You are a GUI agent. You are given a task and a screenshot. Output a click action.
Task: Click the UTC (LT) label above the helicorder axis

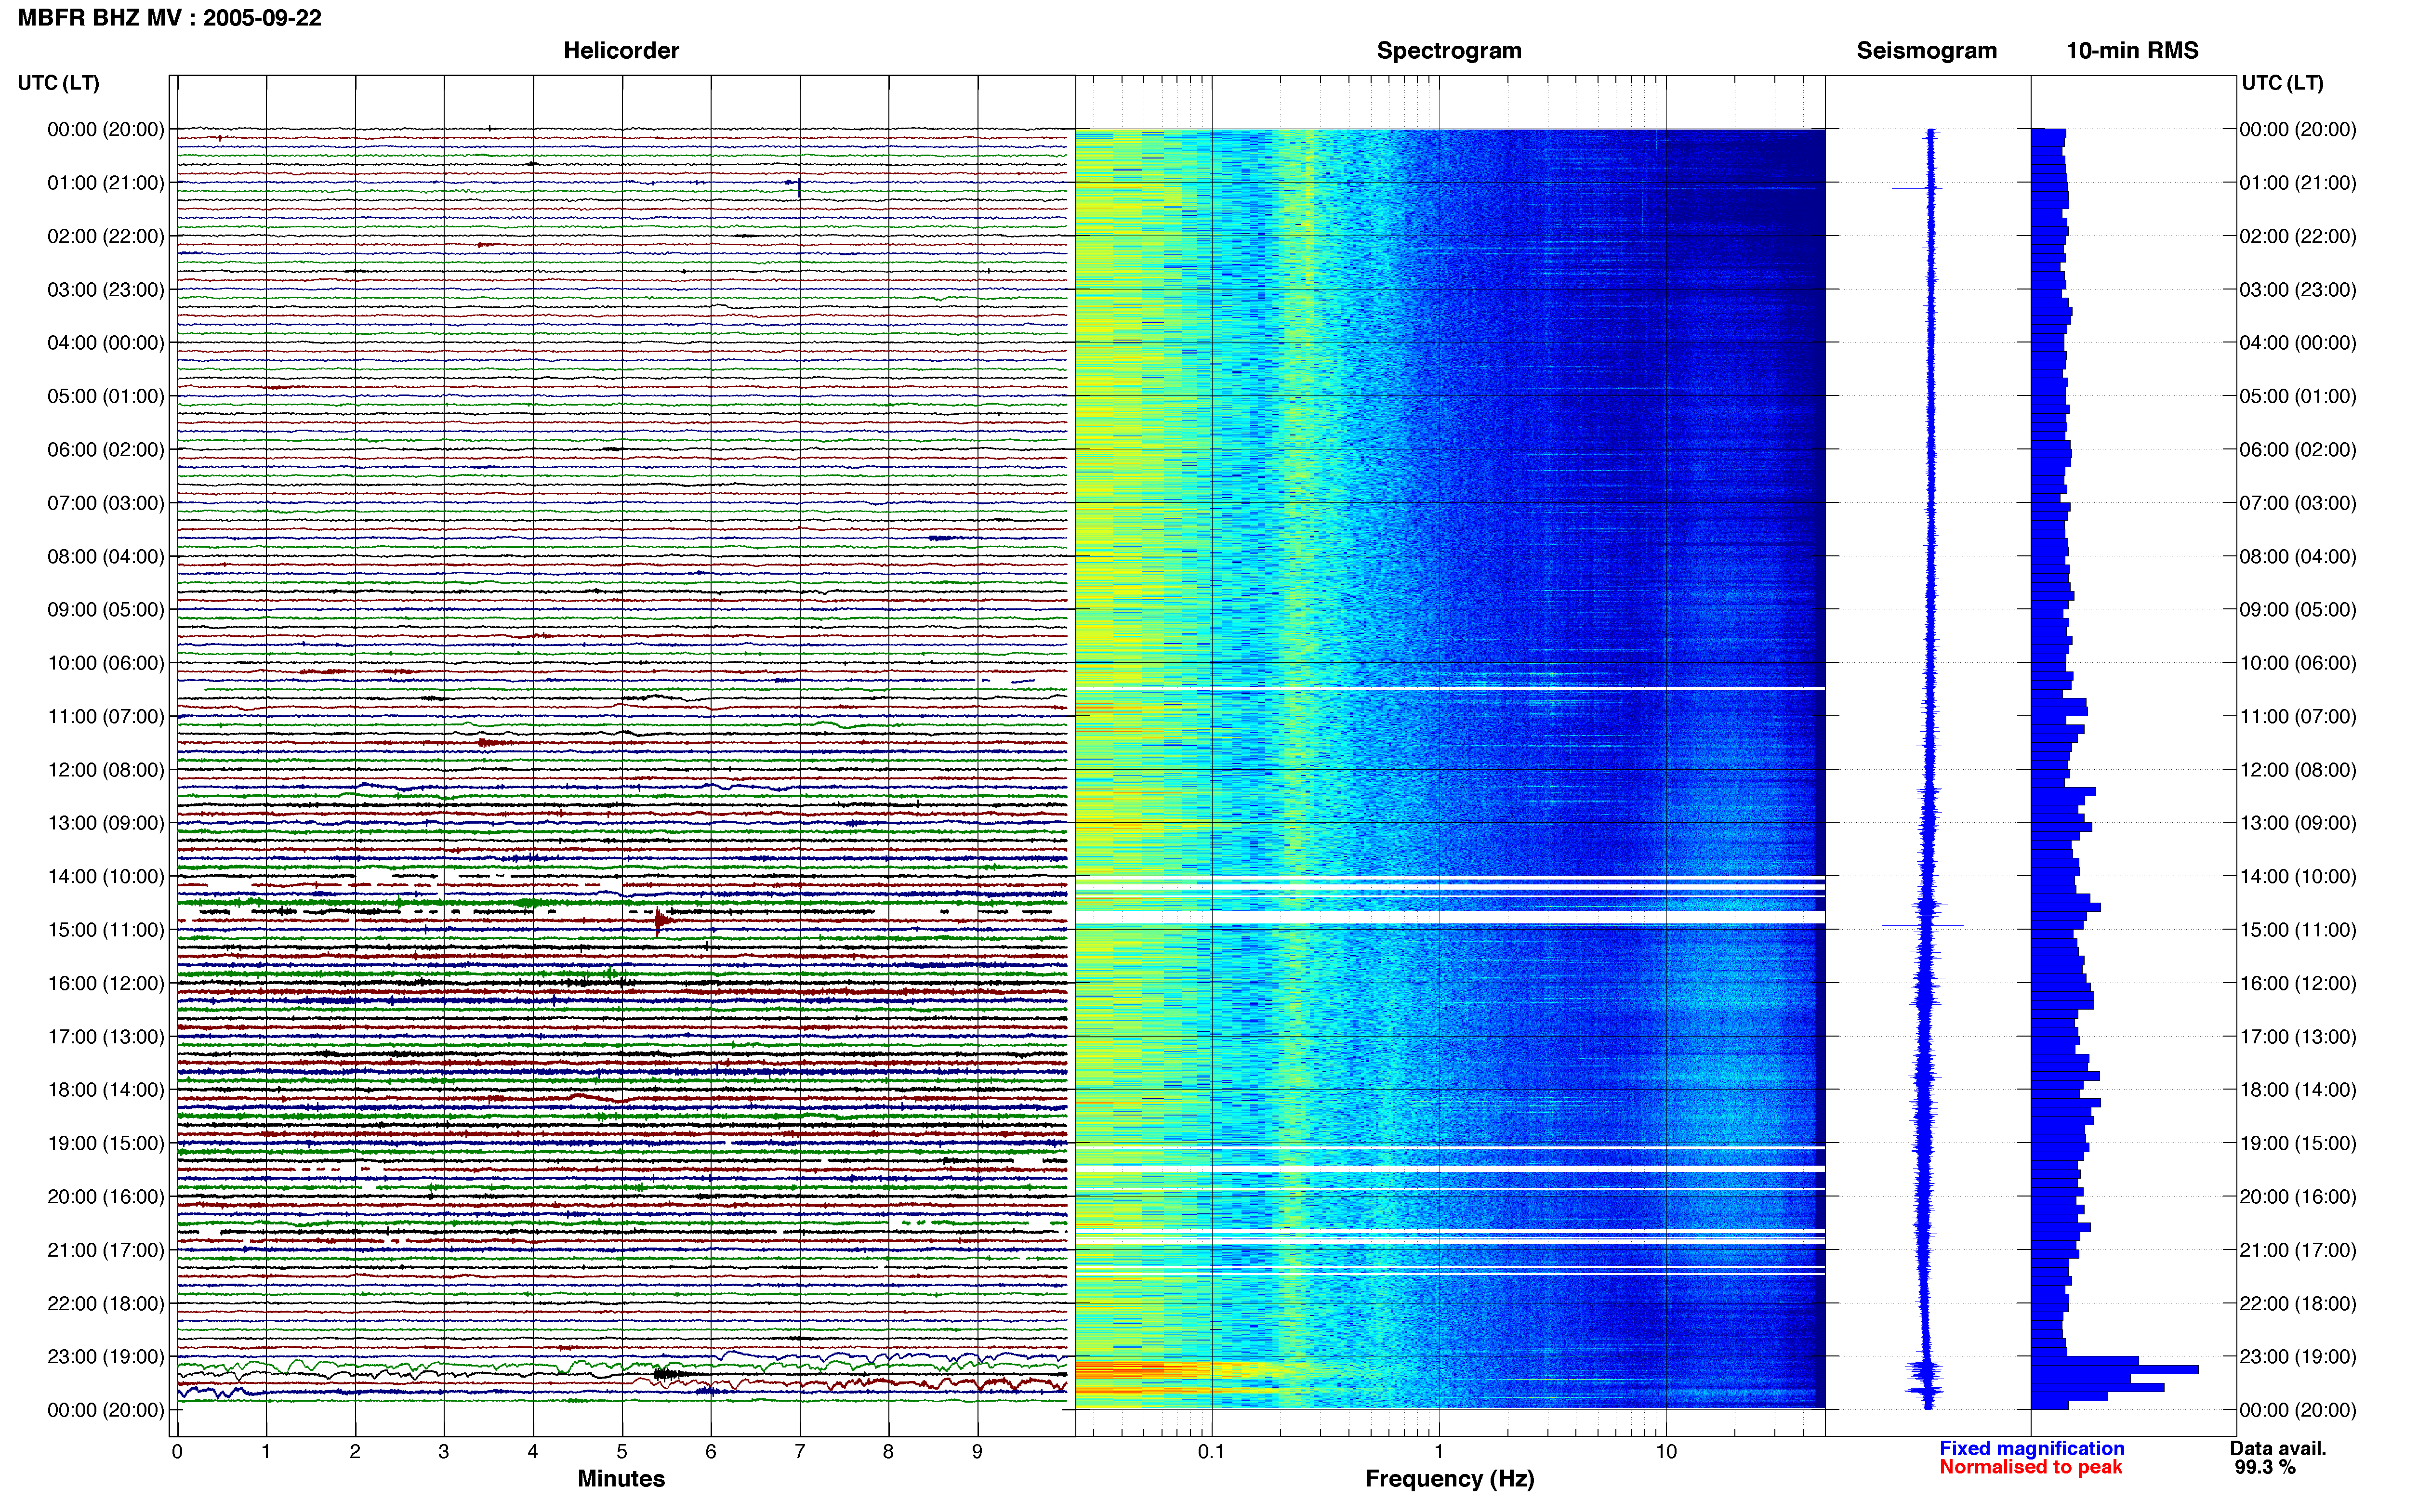59,83
